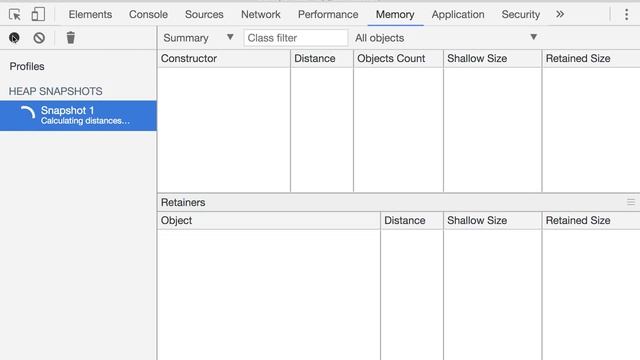640x360 pixels.
Task: Sort by the Constructor column header
Action: coord(224,58)
